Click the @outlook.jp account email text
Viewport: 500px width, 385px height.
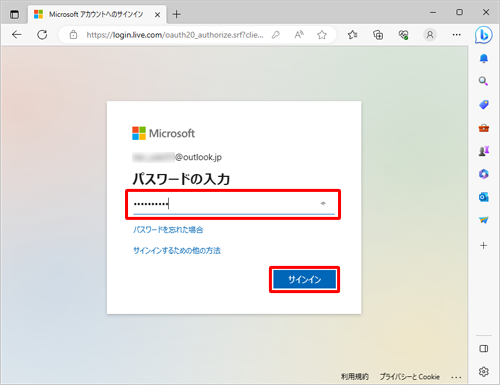tap(177, 157)
